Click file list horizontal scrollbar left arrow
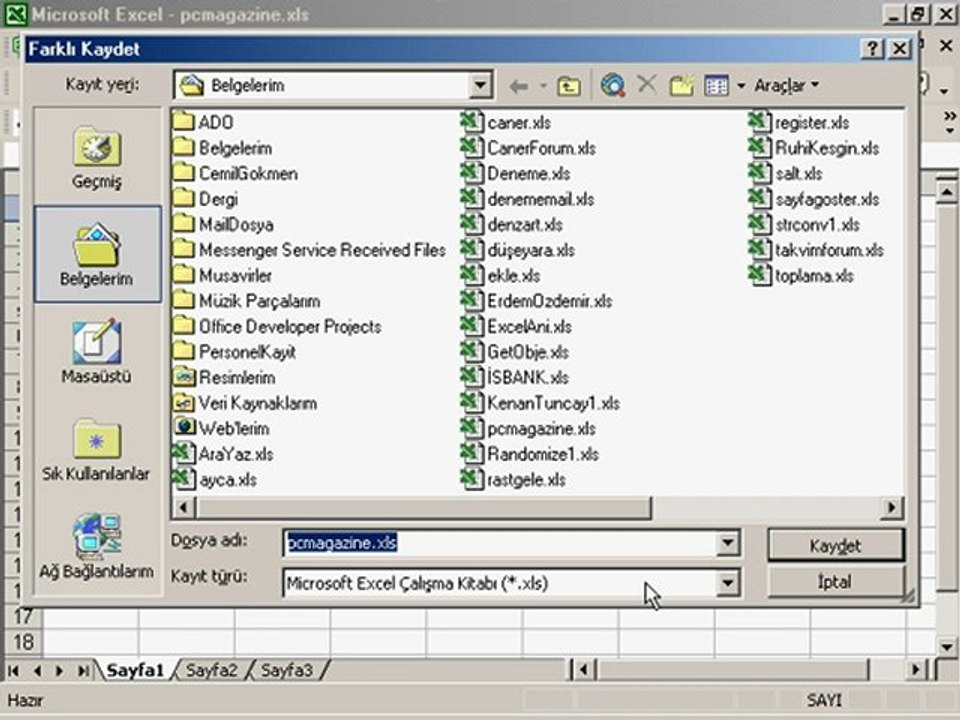The image size is (960, 720). point(184,508)
